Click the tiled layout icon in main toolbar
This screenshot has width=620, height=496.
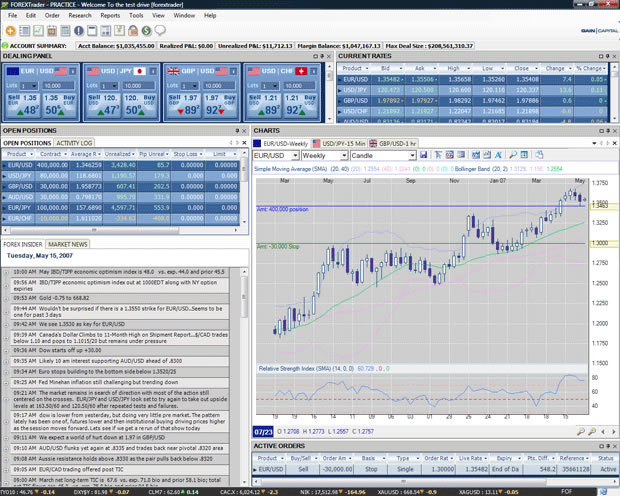click(x=106, y=30)
